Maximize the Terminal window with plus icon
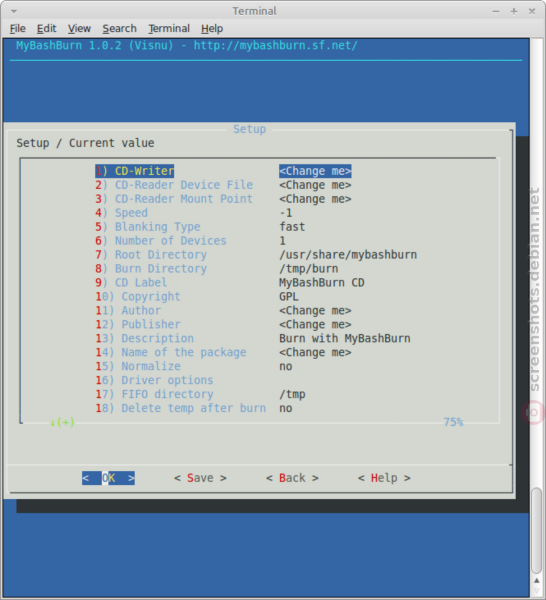Image resolution: width=546 pixels, height=600 pixels. 514,11
